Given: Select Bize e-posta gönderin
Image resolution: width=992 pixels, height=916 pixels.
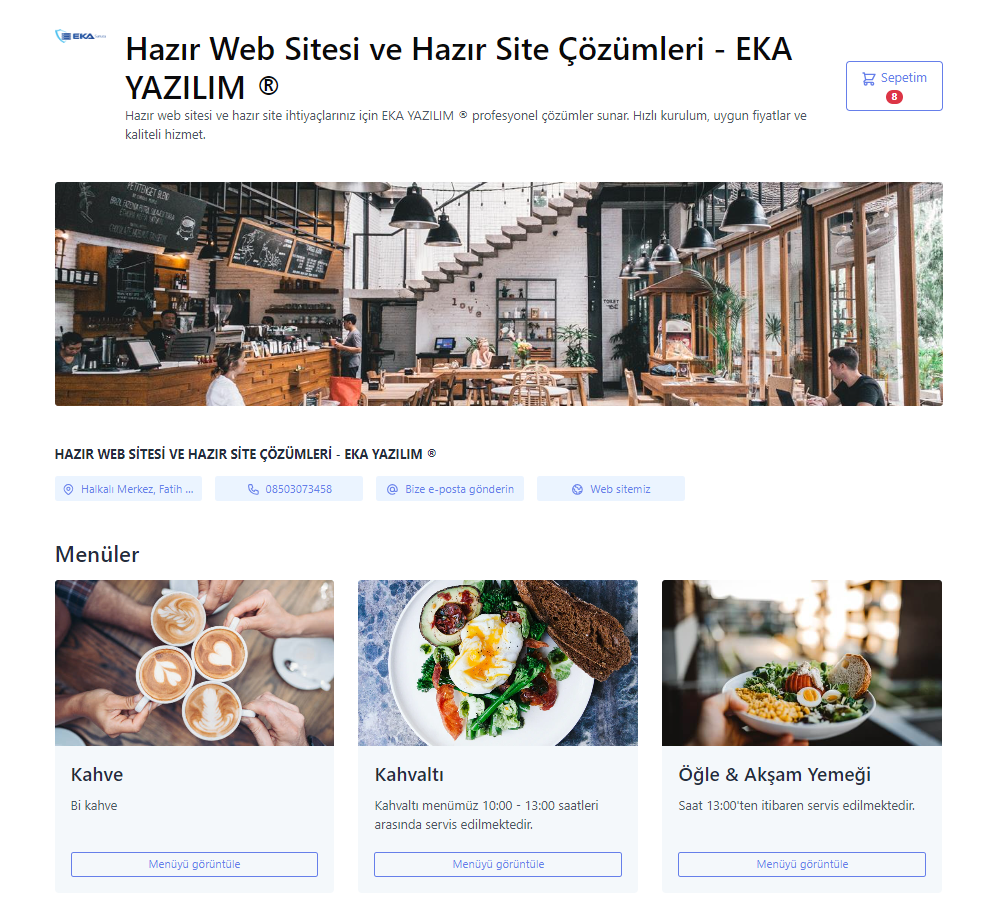Looking at the screenshot, I should click(x=450, y=488).
